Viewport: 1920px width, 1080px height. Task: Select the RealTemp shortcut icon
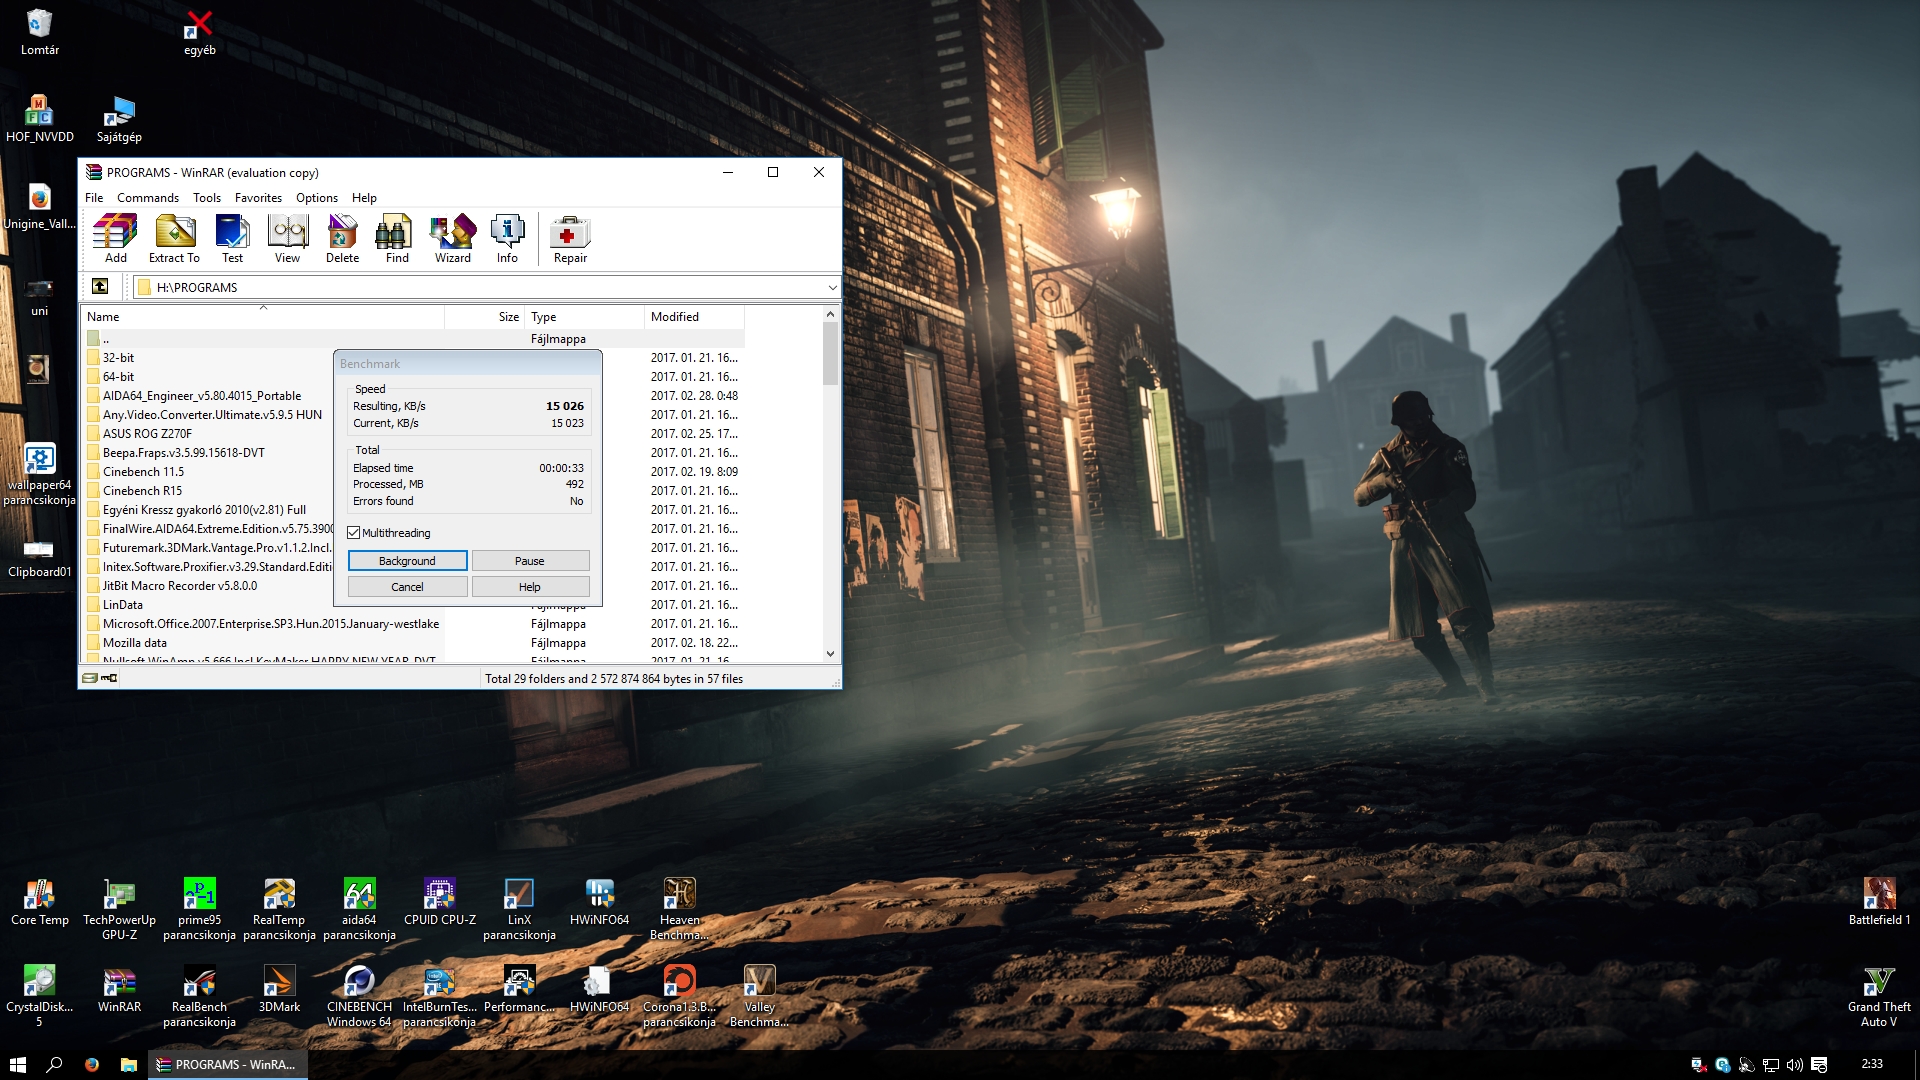(279, 909)
